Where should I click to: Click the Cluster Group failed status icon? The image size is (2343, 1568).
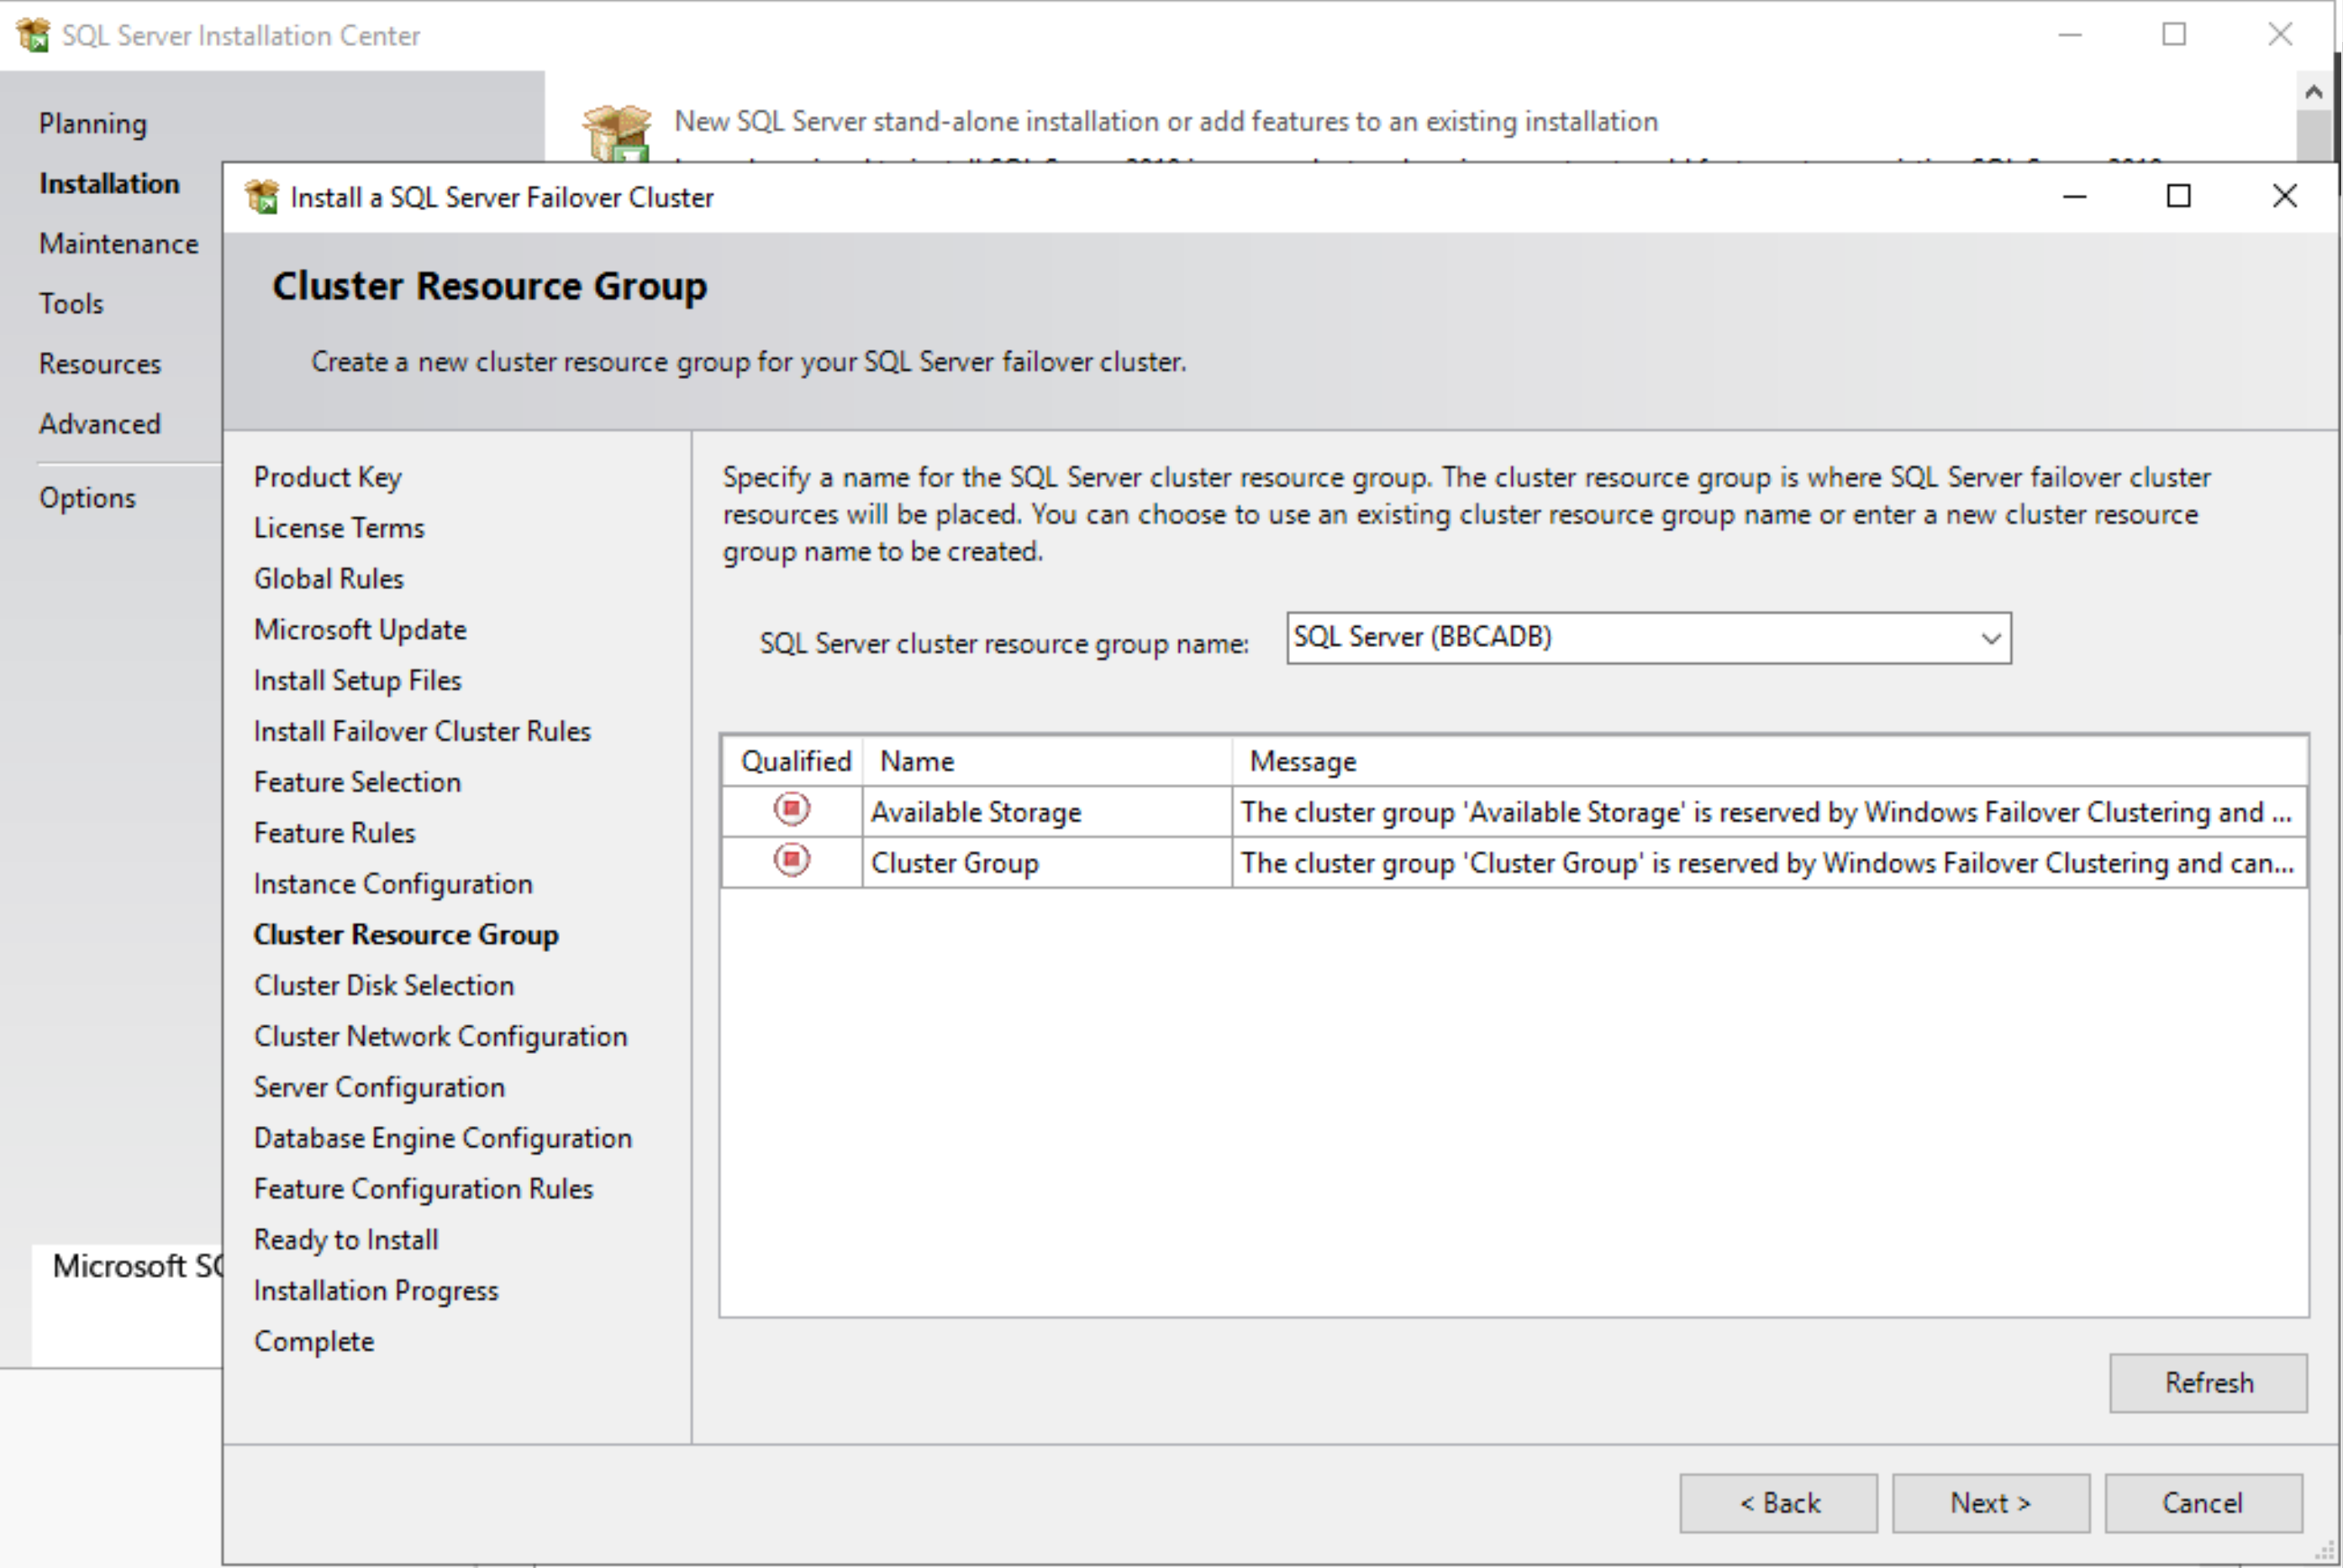tap(792, 860)
